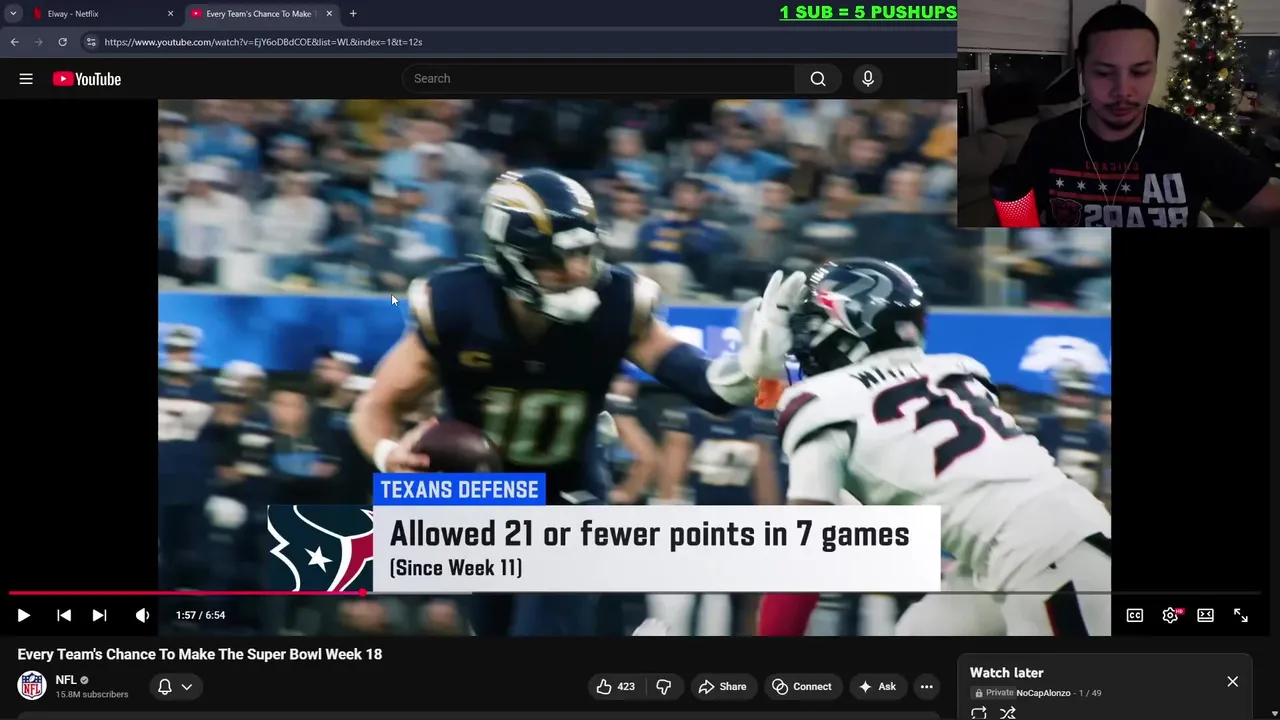Open the player settings gear

coord(1170,615)
